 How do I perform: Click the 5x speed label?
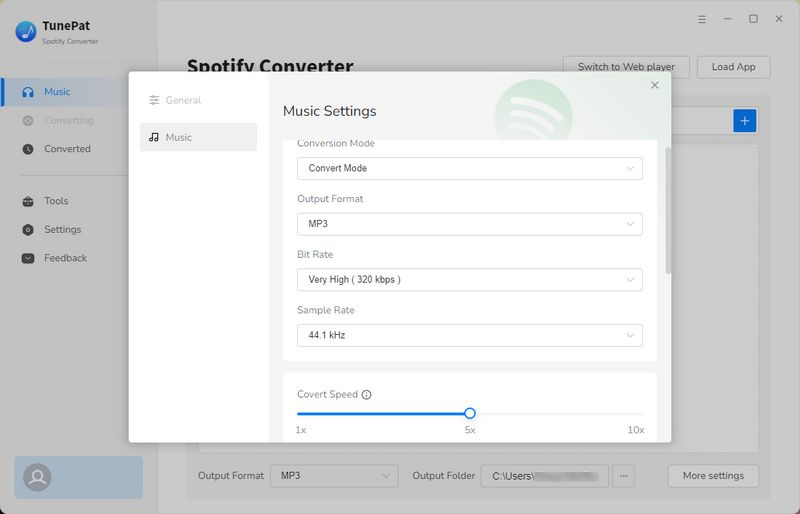[x=470, y=430]
